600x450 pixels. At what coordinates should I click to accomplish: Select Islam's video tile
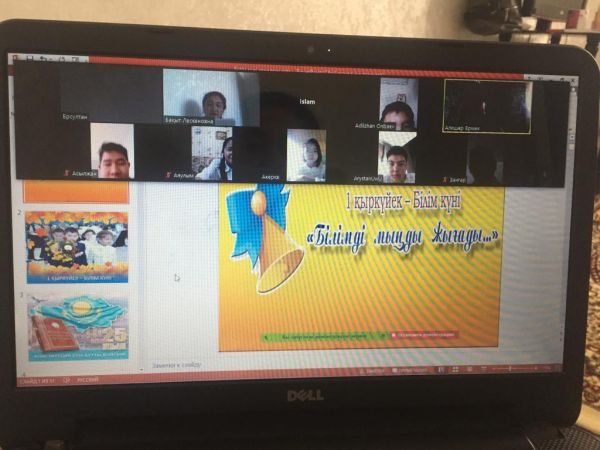308,102
